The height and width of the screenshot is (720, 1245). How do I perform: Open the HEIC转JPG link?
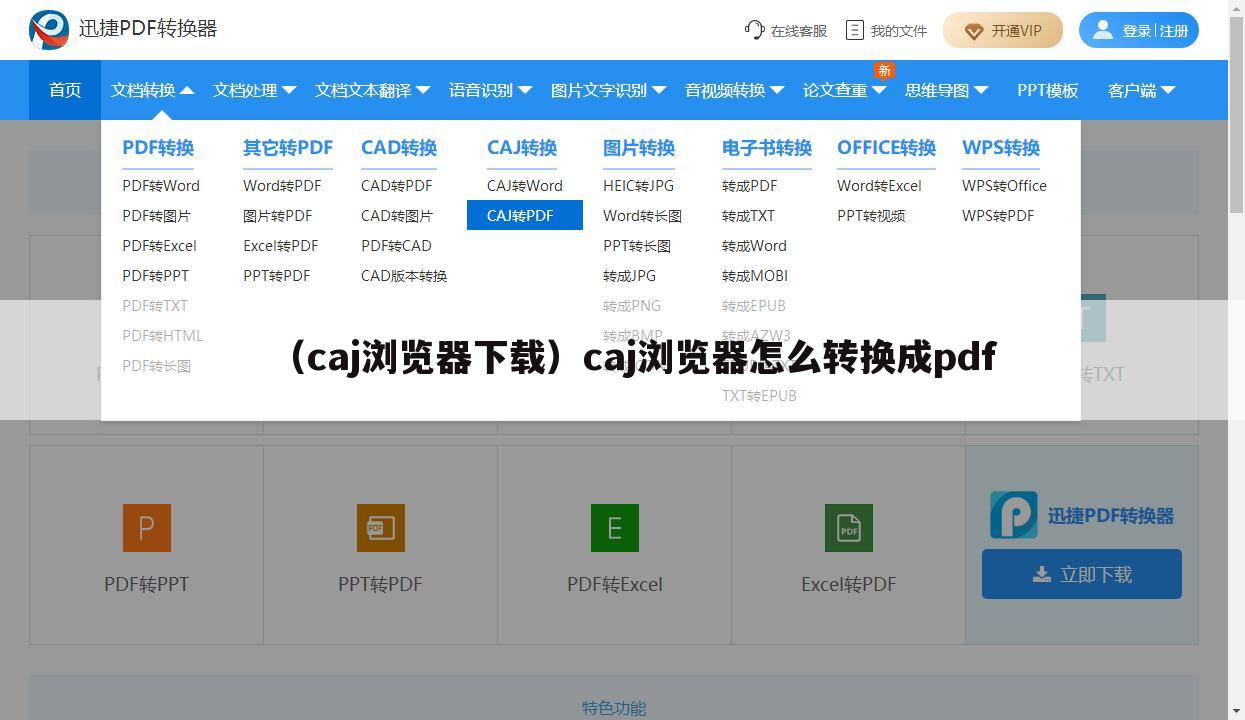[x=638, y=185]
